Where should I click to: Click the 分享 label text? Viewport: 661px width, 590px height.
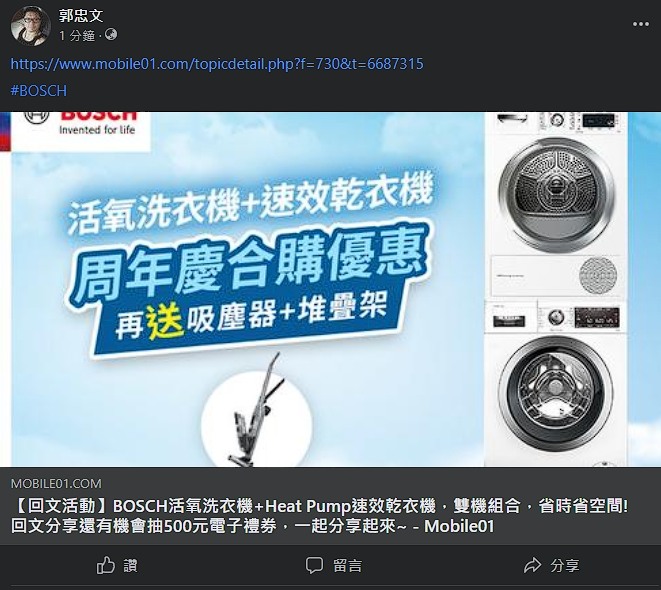tap(565, 566)
